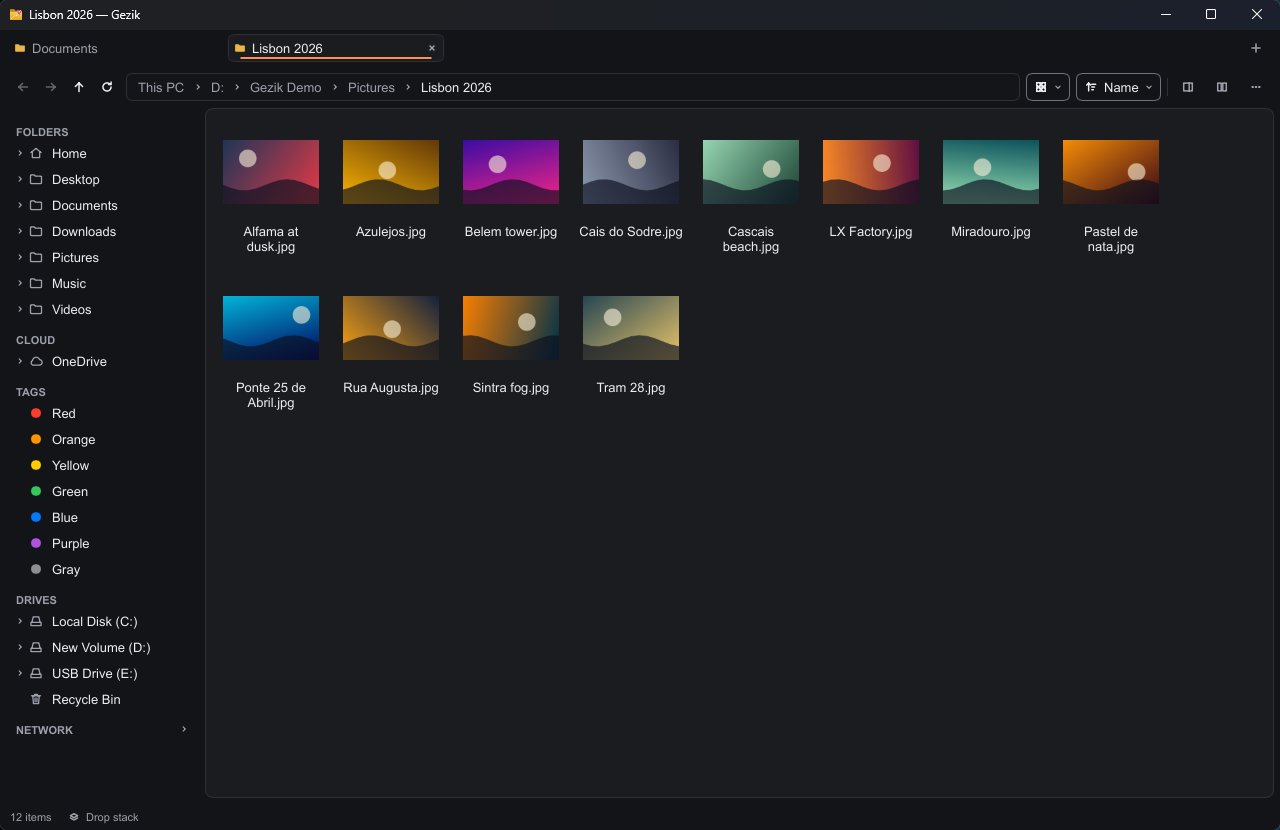Select the Lisbon 2026 tab
This screenshot has width=1280, height=830.
point(336,48)
